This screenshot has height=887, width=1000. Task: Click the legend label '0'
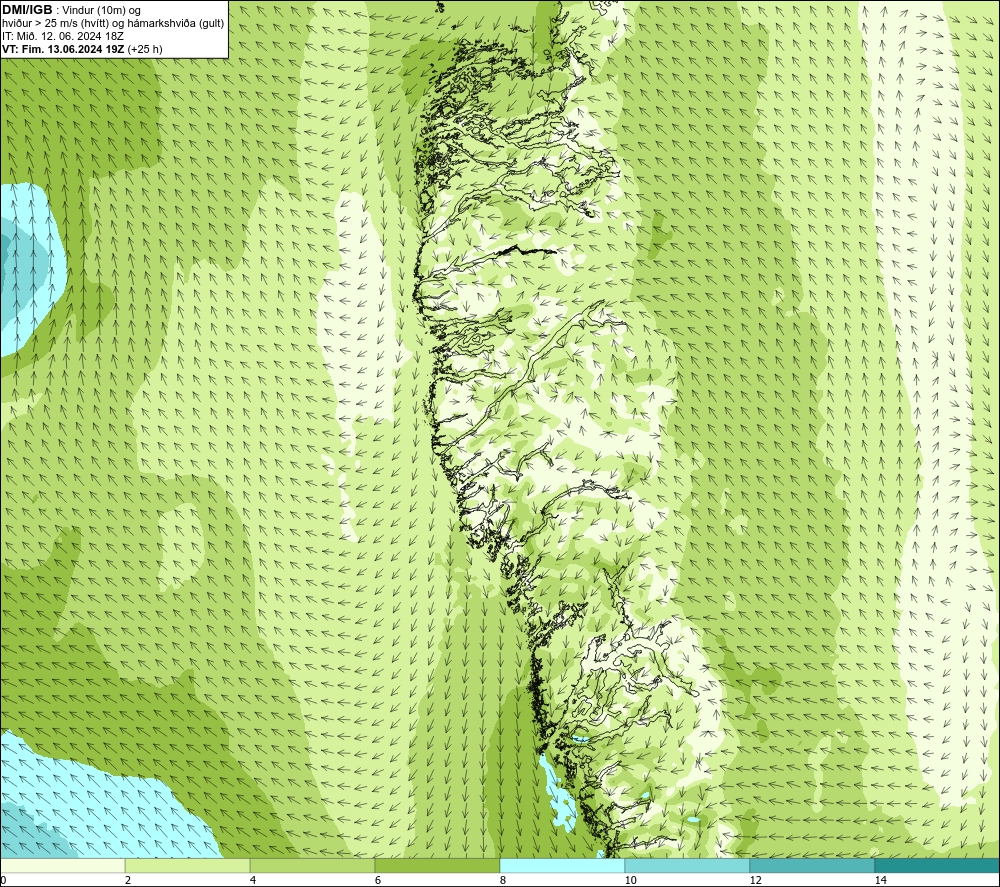pyautogui.click(x=3, y=880)
